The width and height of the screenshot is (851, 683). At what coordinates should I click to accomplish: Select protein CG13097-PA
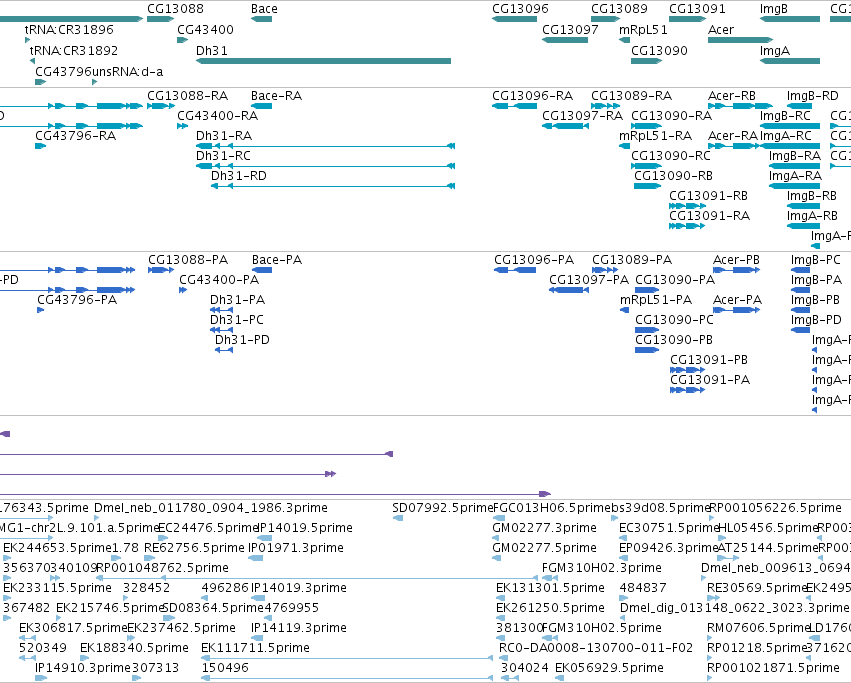589,280
